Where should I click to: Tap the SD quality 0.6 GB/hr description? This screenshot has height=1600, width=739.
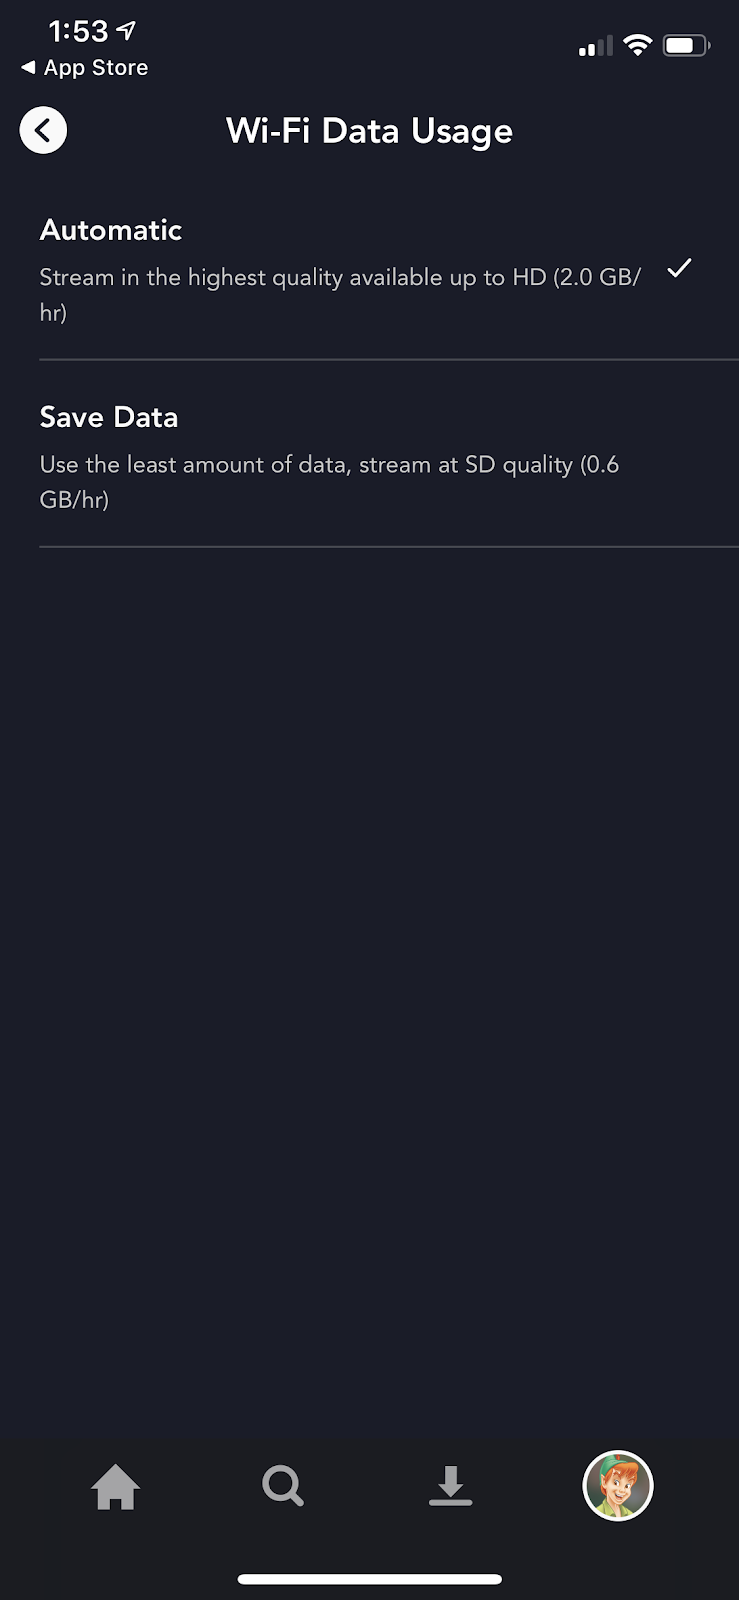click(329, 481)
